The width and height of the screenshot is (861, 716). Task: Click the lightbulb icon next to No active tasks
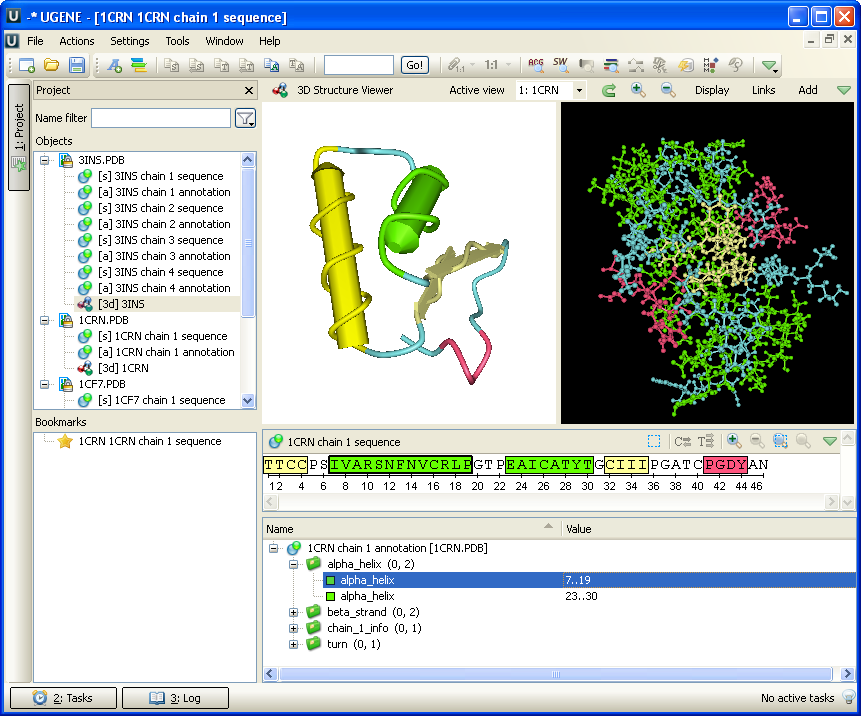[849, 698]
